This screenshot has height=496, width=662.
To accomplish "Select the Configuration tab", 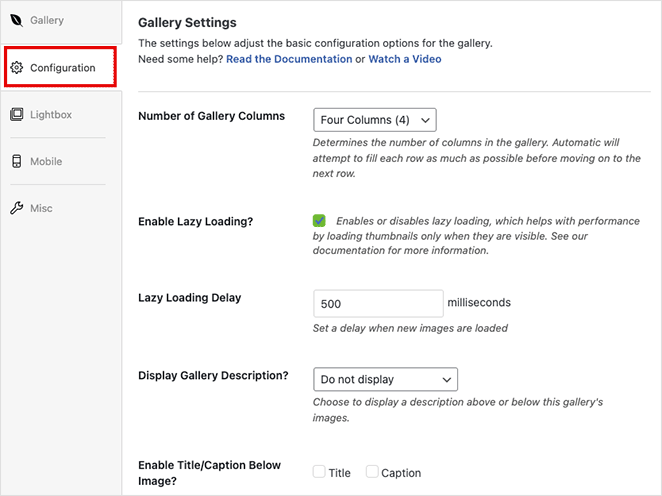I will coord(62,68).
